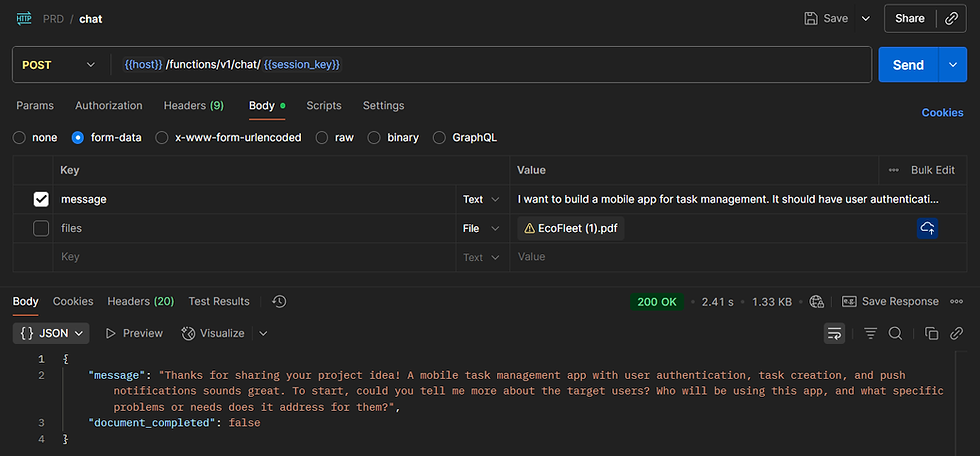The height and width of the screenshot is (456, 980).
Task: Open the table options ellipsis near Bulk Edit
Action: pyautogui.click(x=894, y=170)
